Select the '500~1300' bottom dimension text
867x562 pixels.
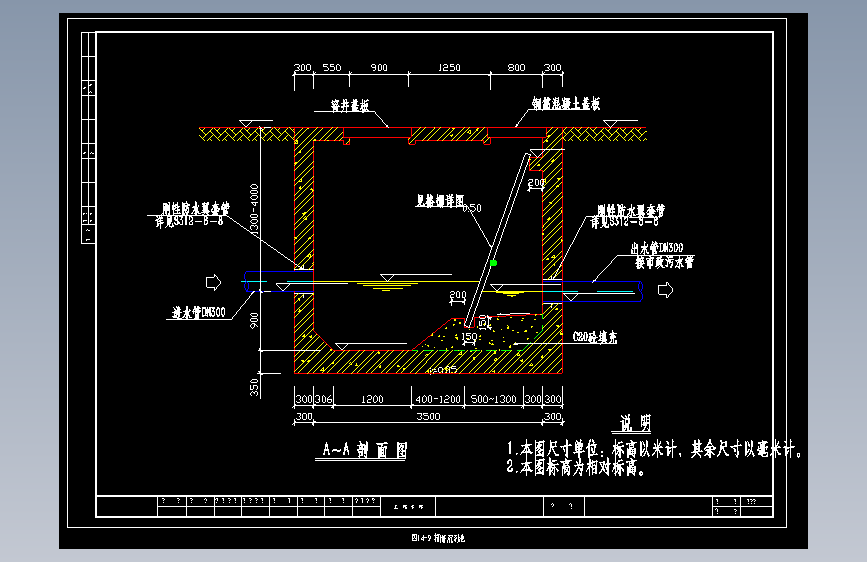coord(493,399)
